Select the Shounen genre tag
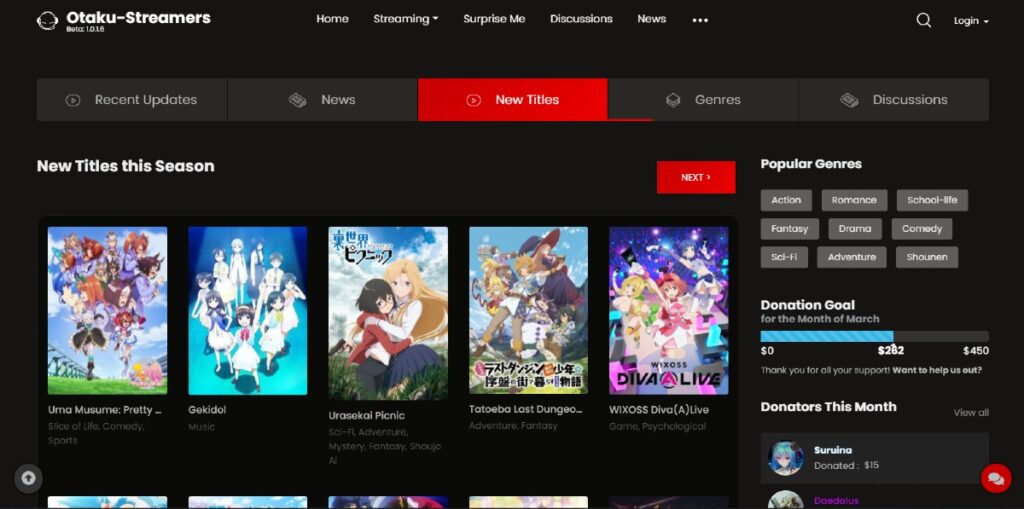Image resolution: width=1024 pixels, height=509 pixels. coord(927,257)
